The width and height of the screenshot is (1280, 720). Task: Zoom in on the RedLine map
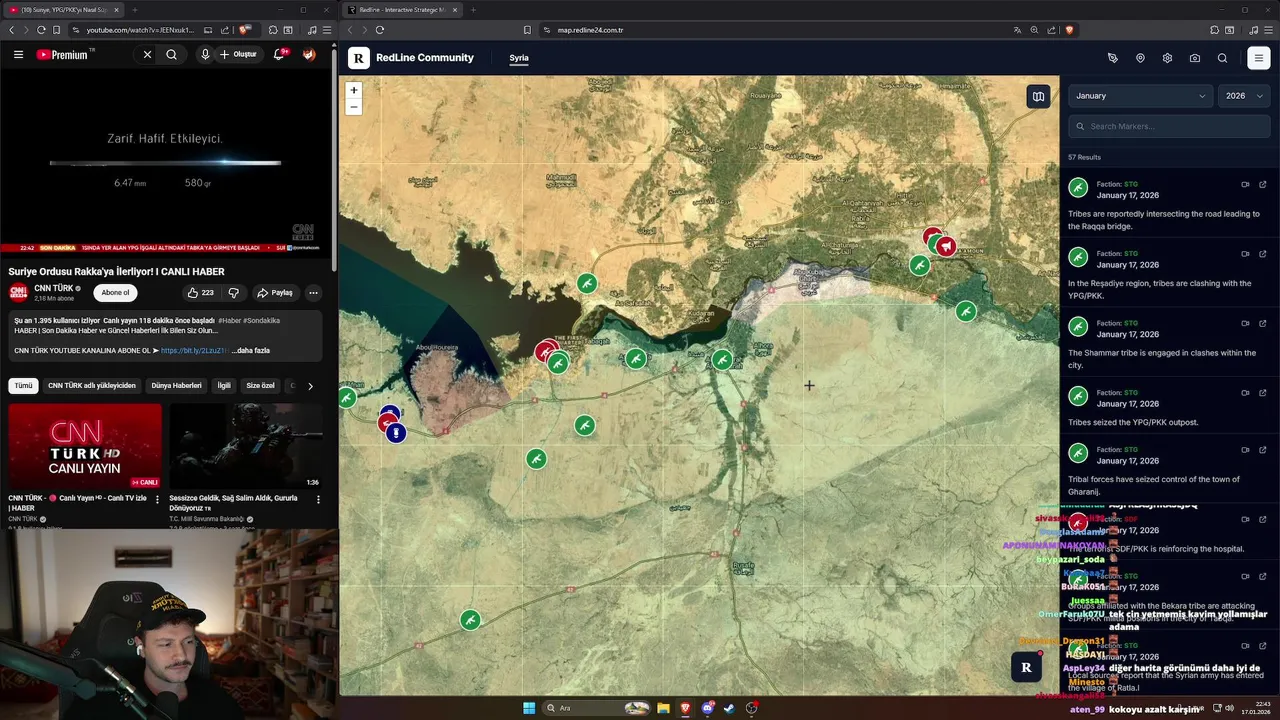click(353, 90)
